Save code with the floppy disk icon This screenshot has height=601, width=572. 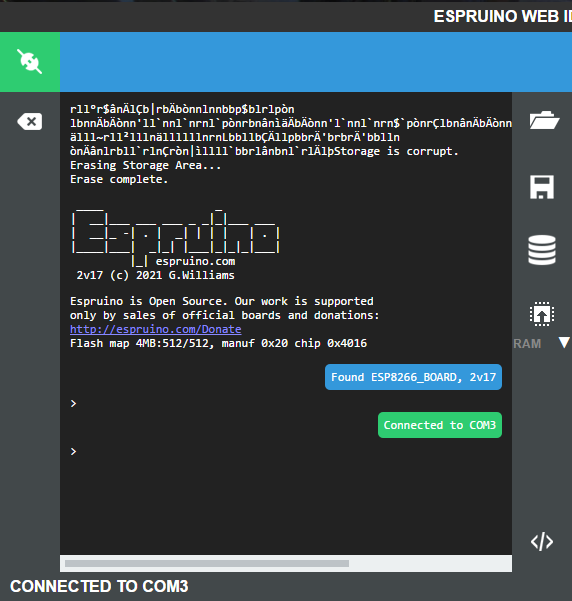[x=542, y=187]
